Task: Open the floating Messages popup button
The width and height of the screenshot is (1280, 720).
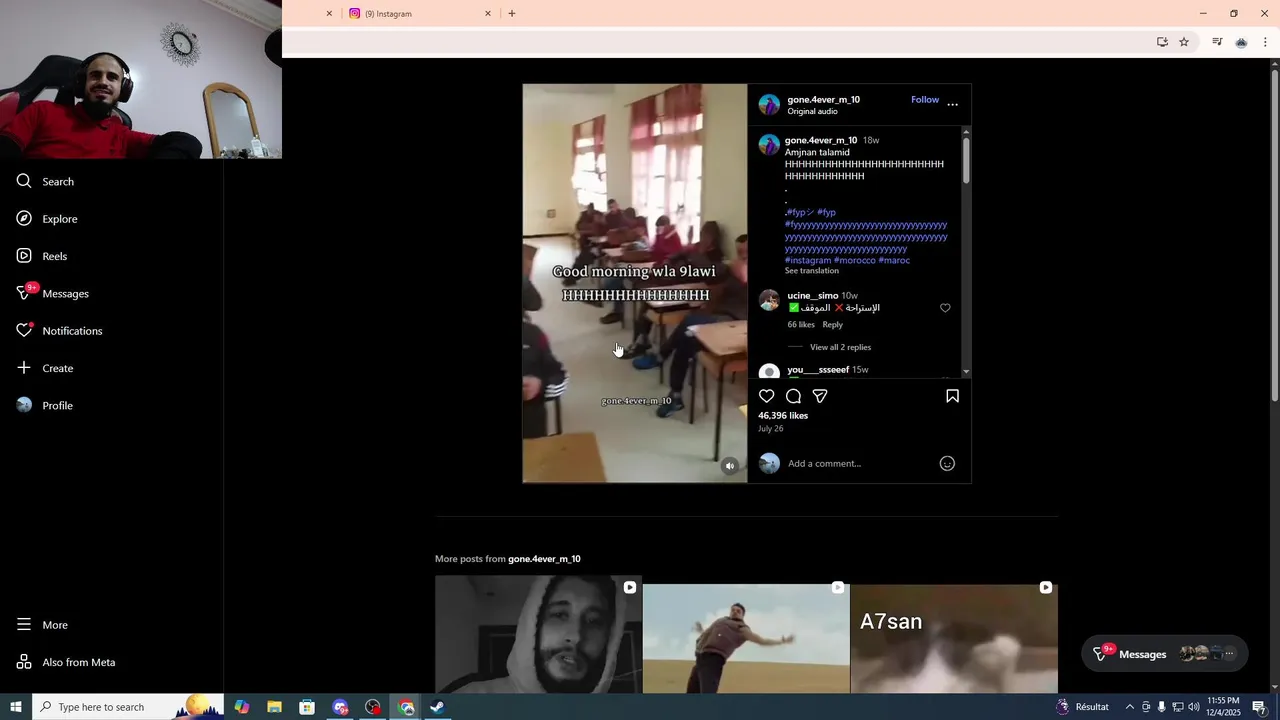Action: click(1165, 654)
